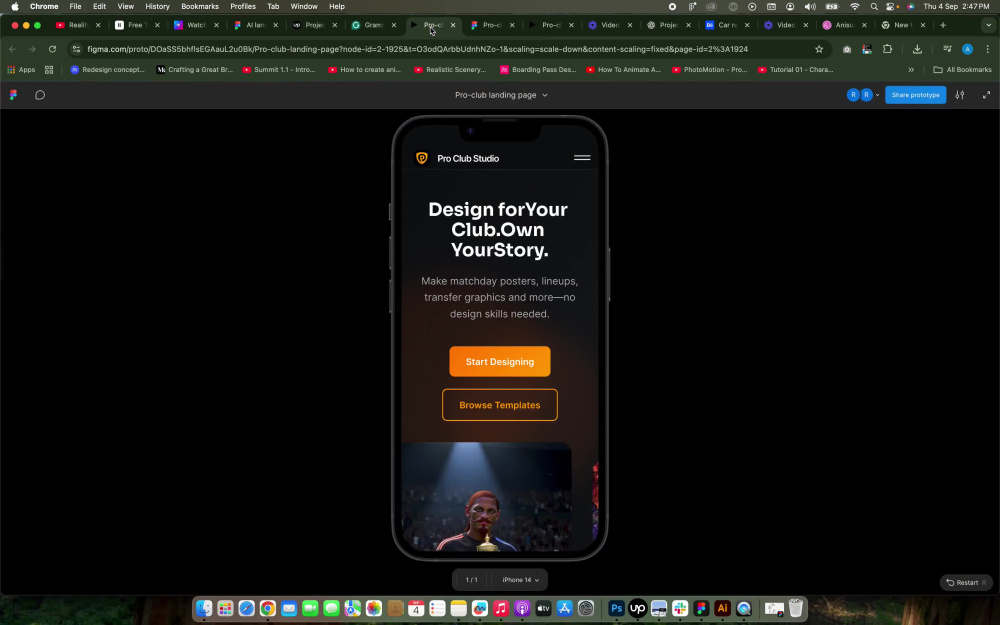Image resolution: width=1000 pixels, height=625 pixels.
Task: Click the Wi-Fi status icon in menu bar
Action: [855, 6]
